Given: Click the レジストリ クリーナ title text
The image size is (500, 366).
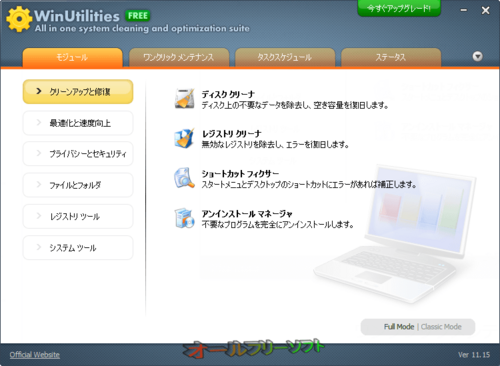Looking at the screenshot, I should (232, 134).
